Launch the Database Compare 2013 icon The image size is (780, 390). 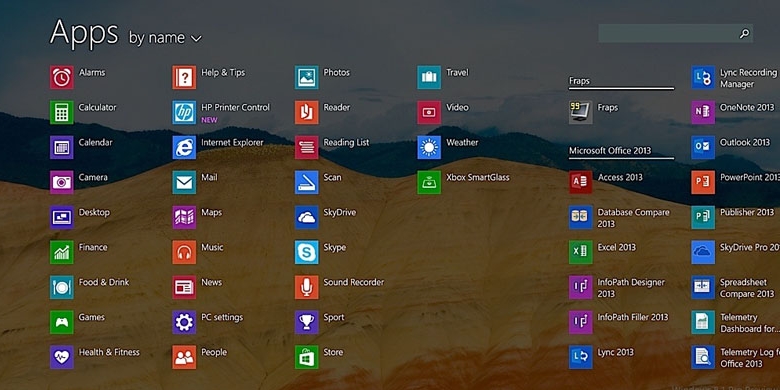pos(581,217)
